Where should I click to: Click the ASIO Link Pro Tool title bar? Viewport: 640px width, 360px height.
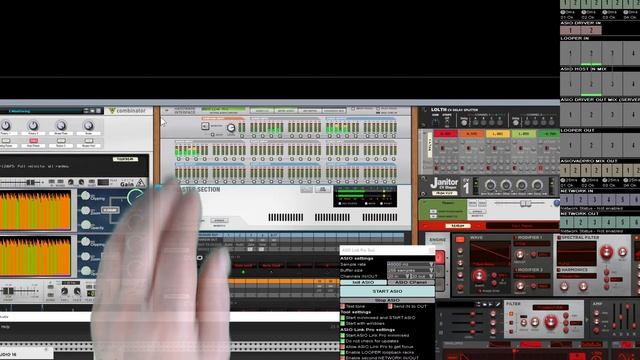point(387,250)
